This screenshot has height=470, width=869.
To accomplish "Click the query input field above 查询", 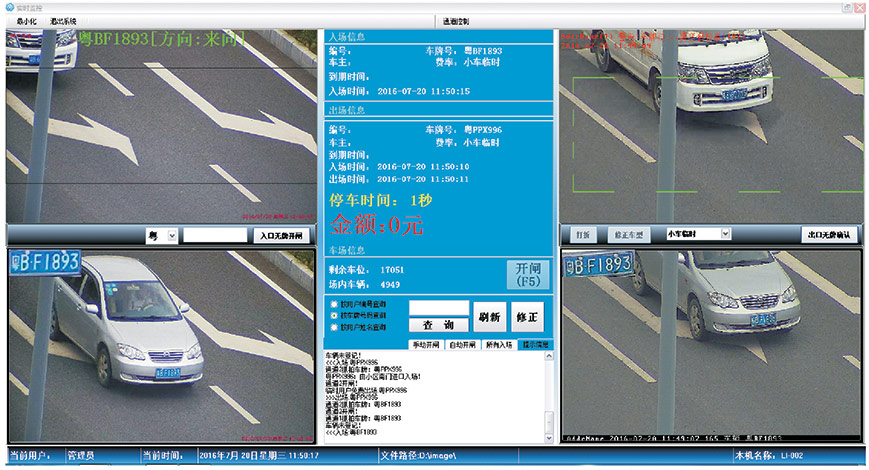I will pos(439,308).
